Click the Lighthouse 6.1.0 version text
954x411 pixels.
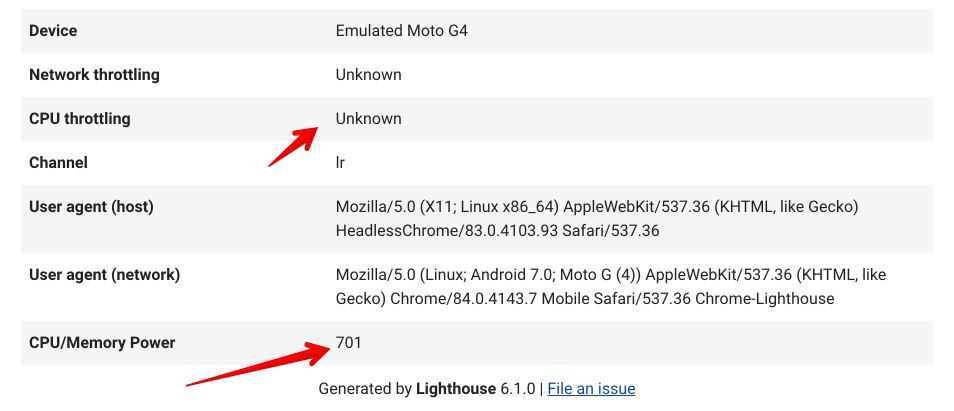point(475,389)
